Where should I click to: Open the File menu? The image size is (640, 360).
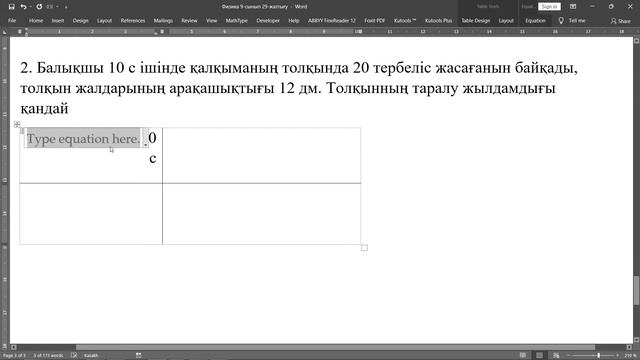(12, 20)
